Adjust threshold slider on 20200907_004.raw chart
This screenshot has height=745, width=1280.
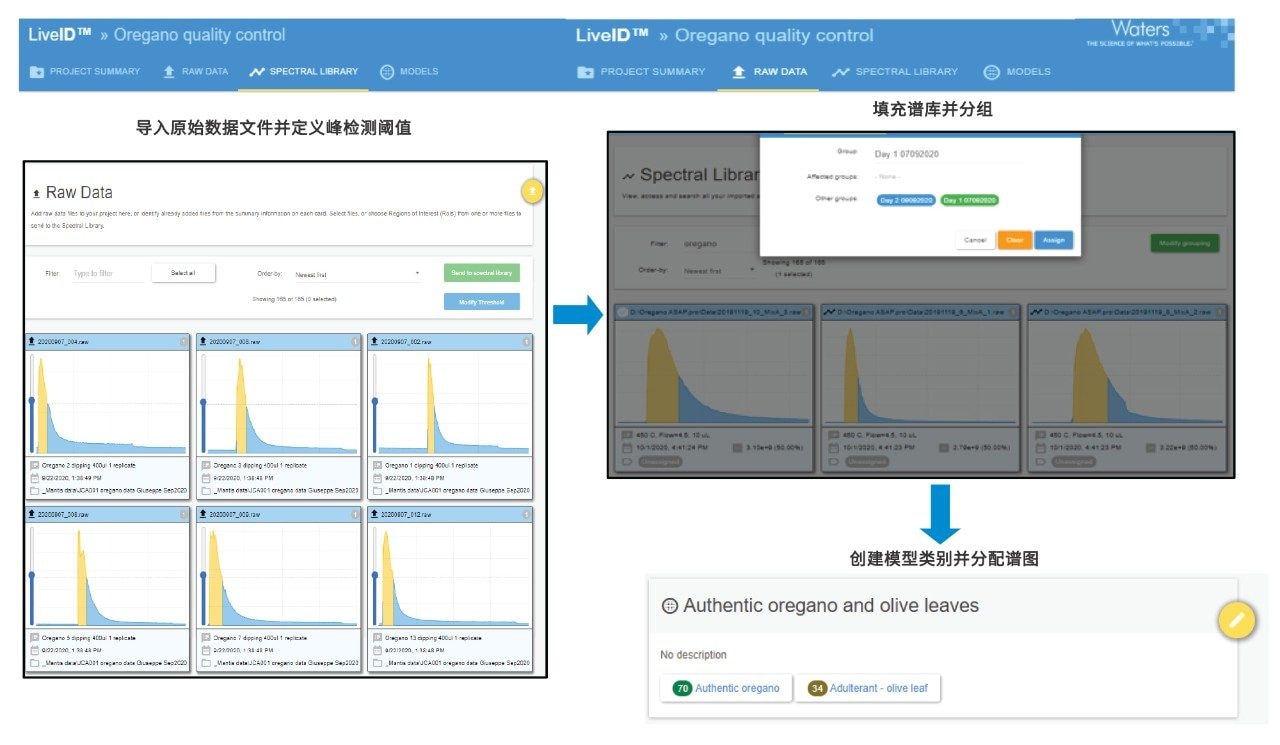pyautogui.click(x=32, y=401)
